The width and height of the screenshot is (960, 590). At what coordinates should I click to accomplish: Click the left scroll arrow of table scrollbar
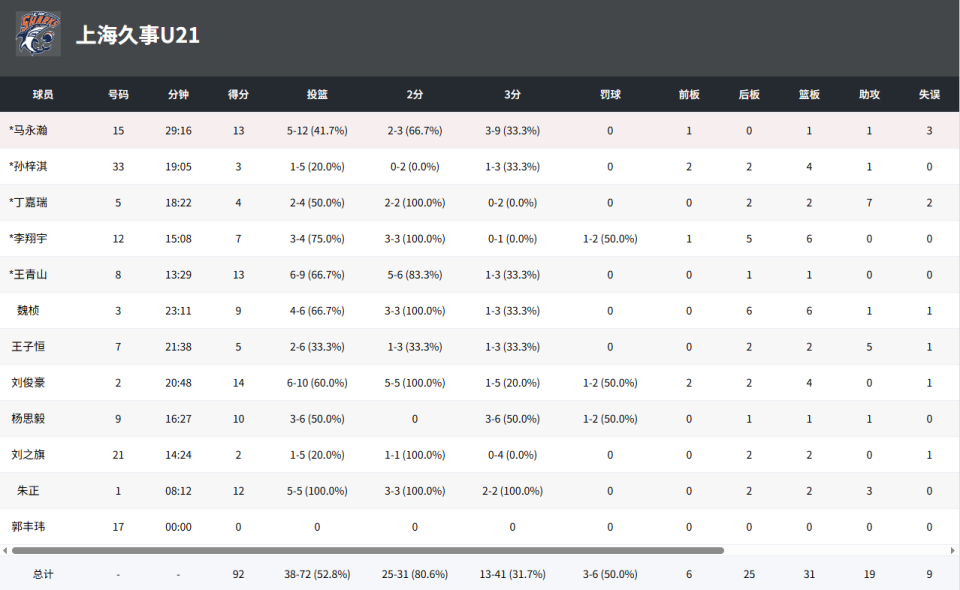(5, 550)
